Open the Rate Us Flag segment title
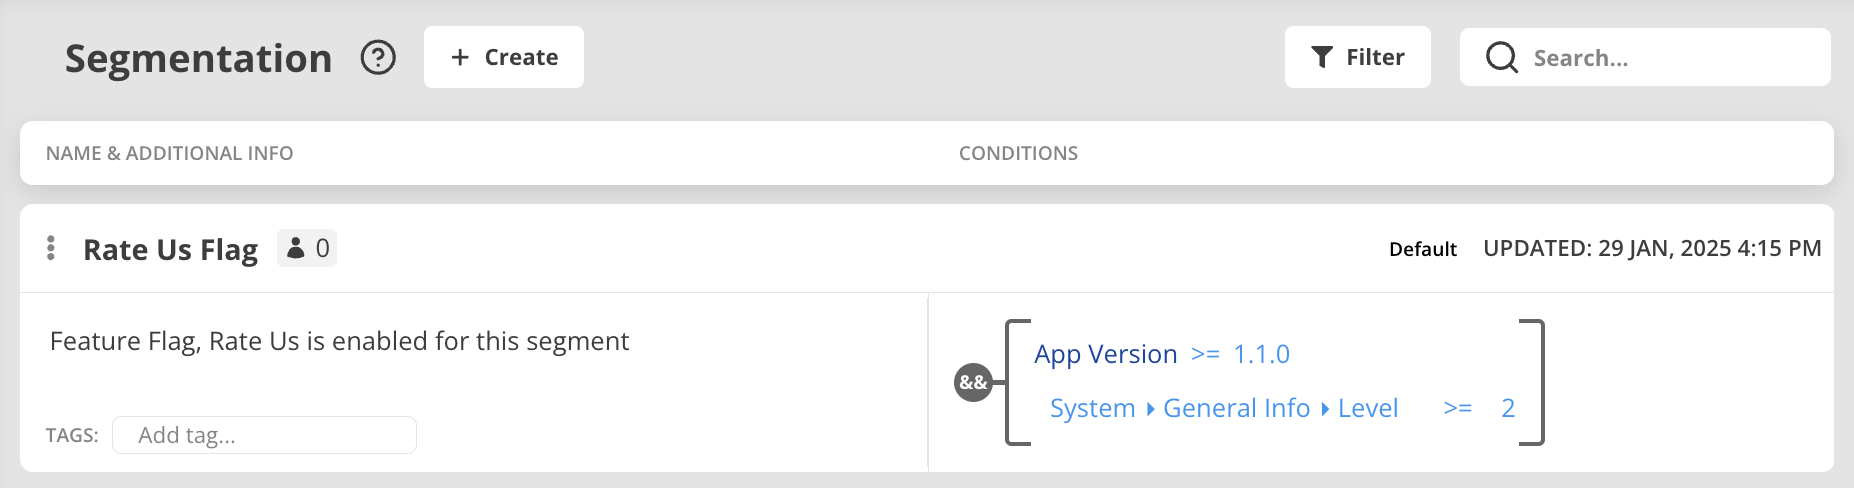Viewport: 1854px width, 488px height. (x=170, y=249)
